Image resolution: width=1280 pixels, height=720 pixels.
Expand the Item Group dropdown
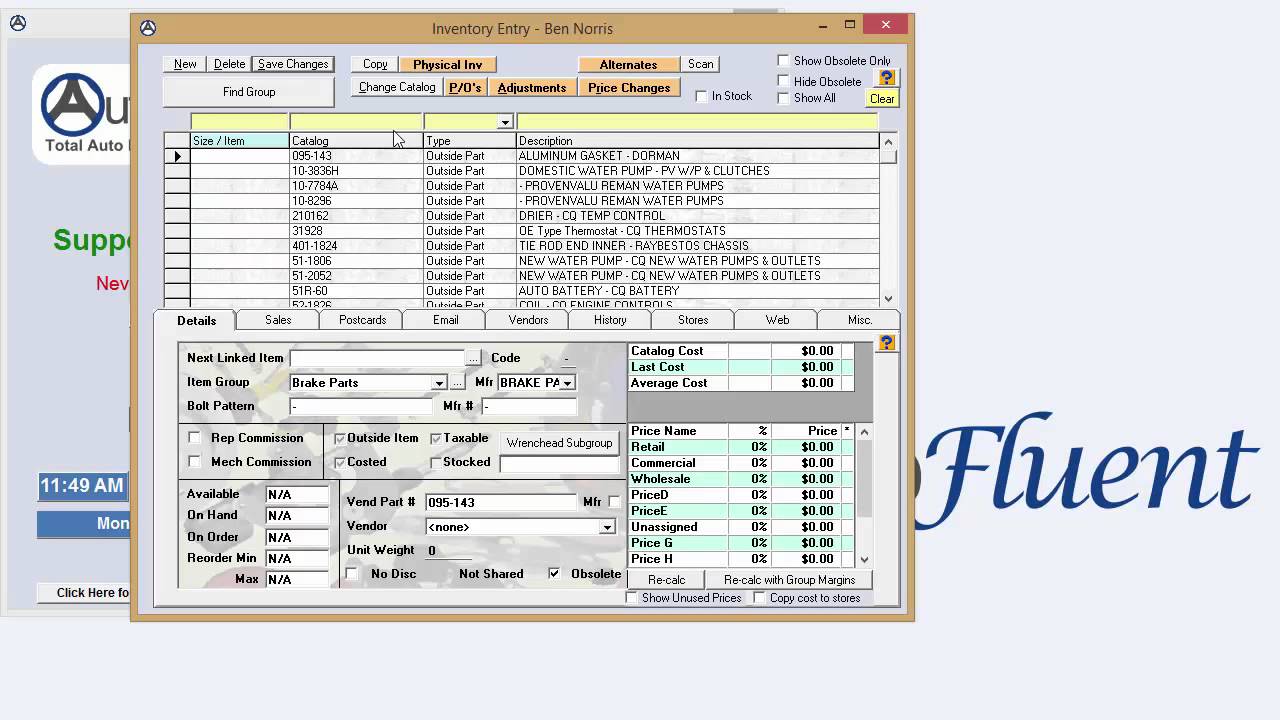point(438,383)
